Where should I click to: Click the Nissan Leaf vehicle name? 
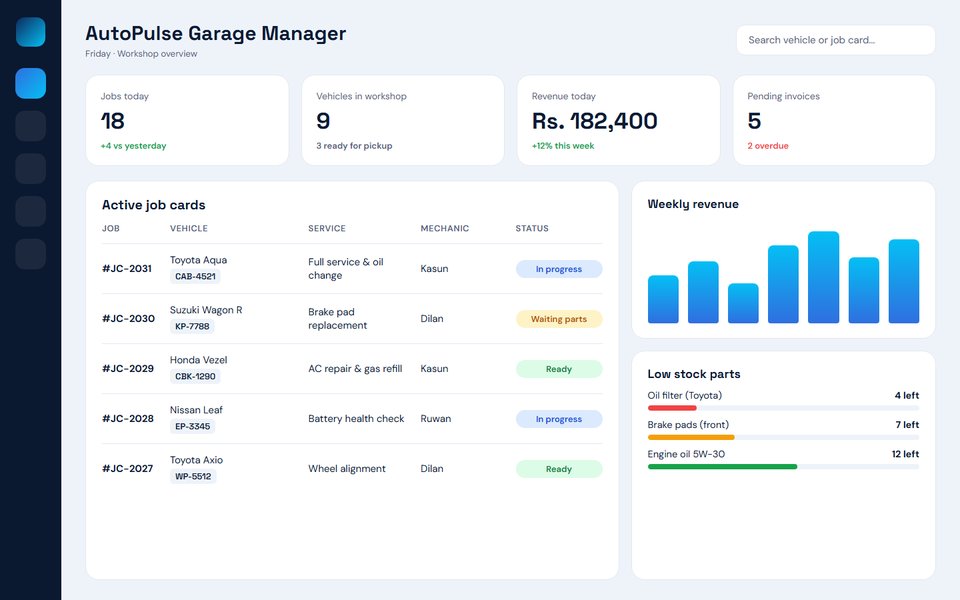click(196, 410)
